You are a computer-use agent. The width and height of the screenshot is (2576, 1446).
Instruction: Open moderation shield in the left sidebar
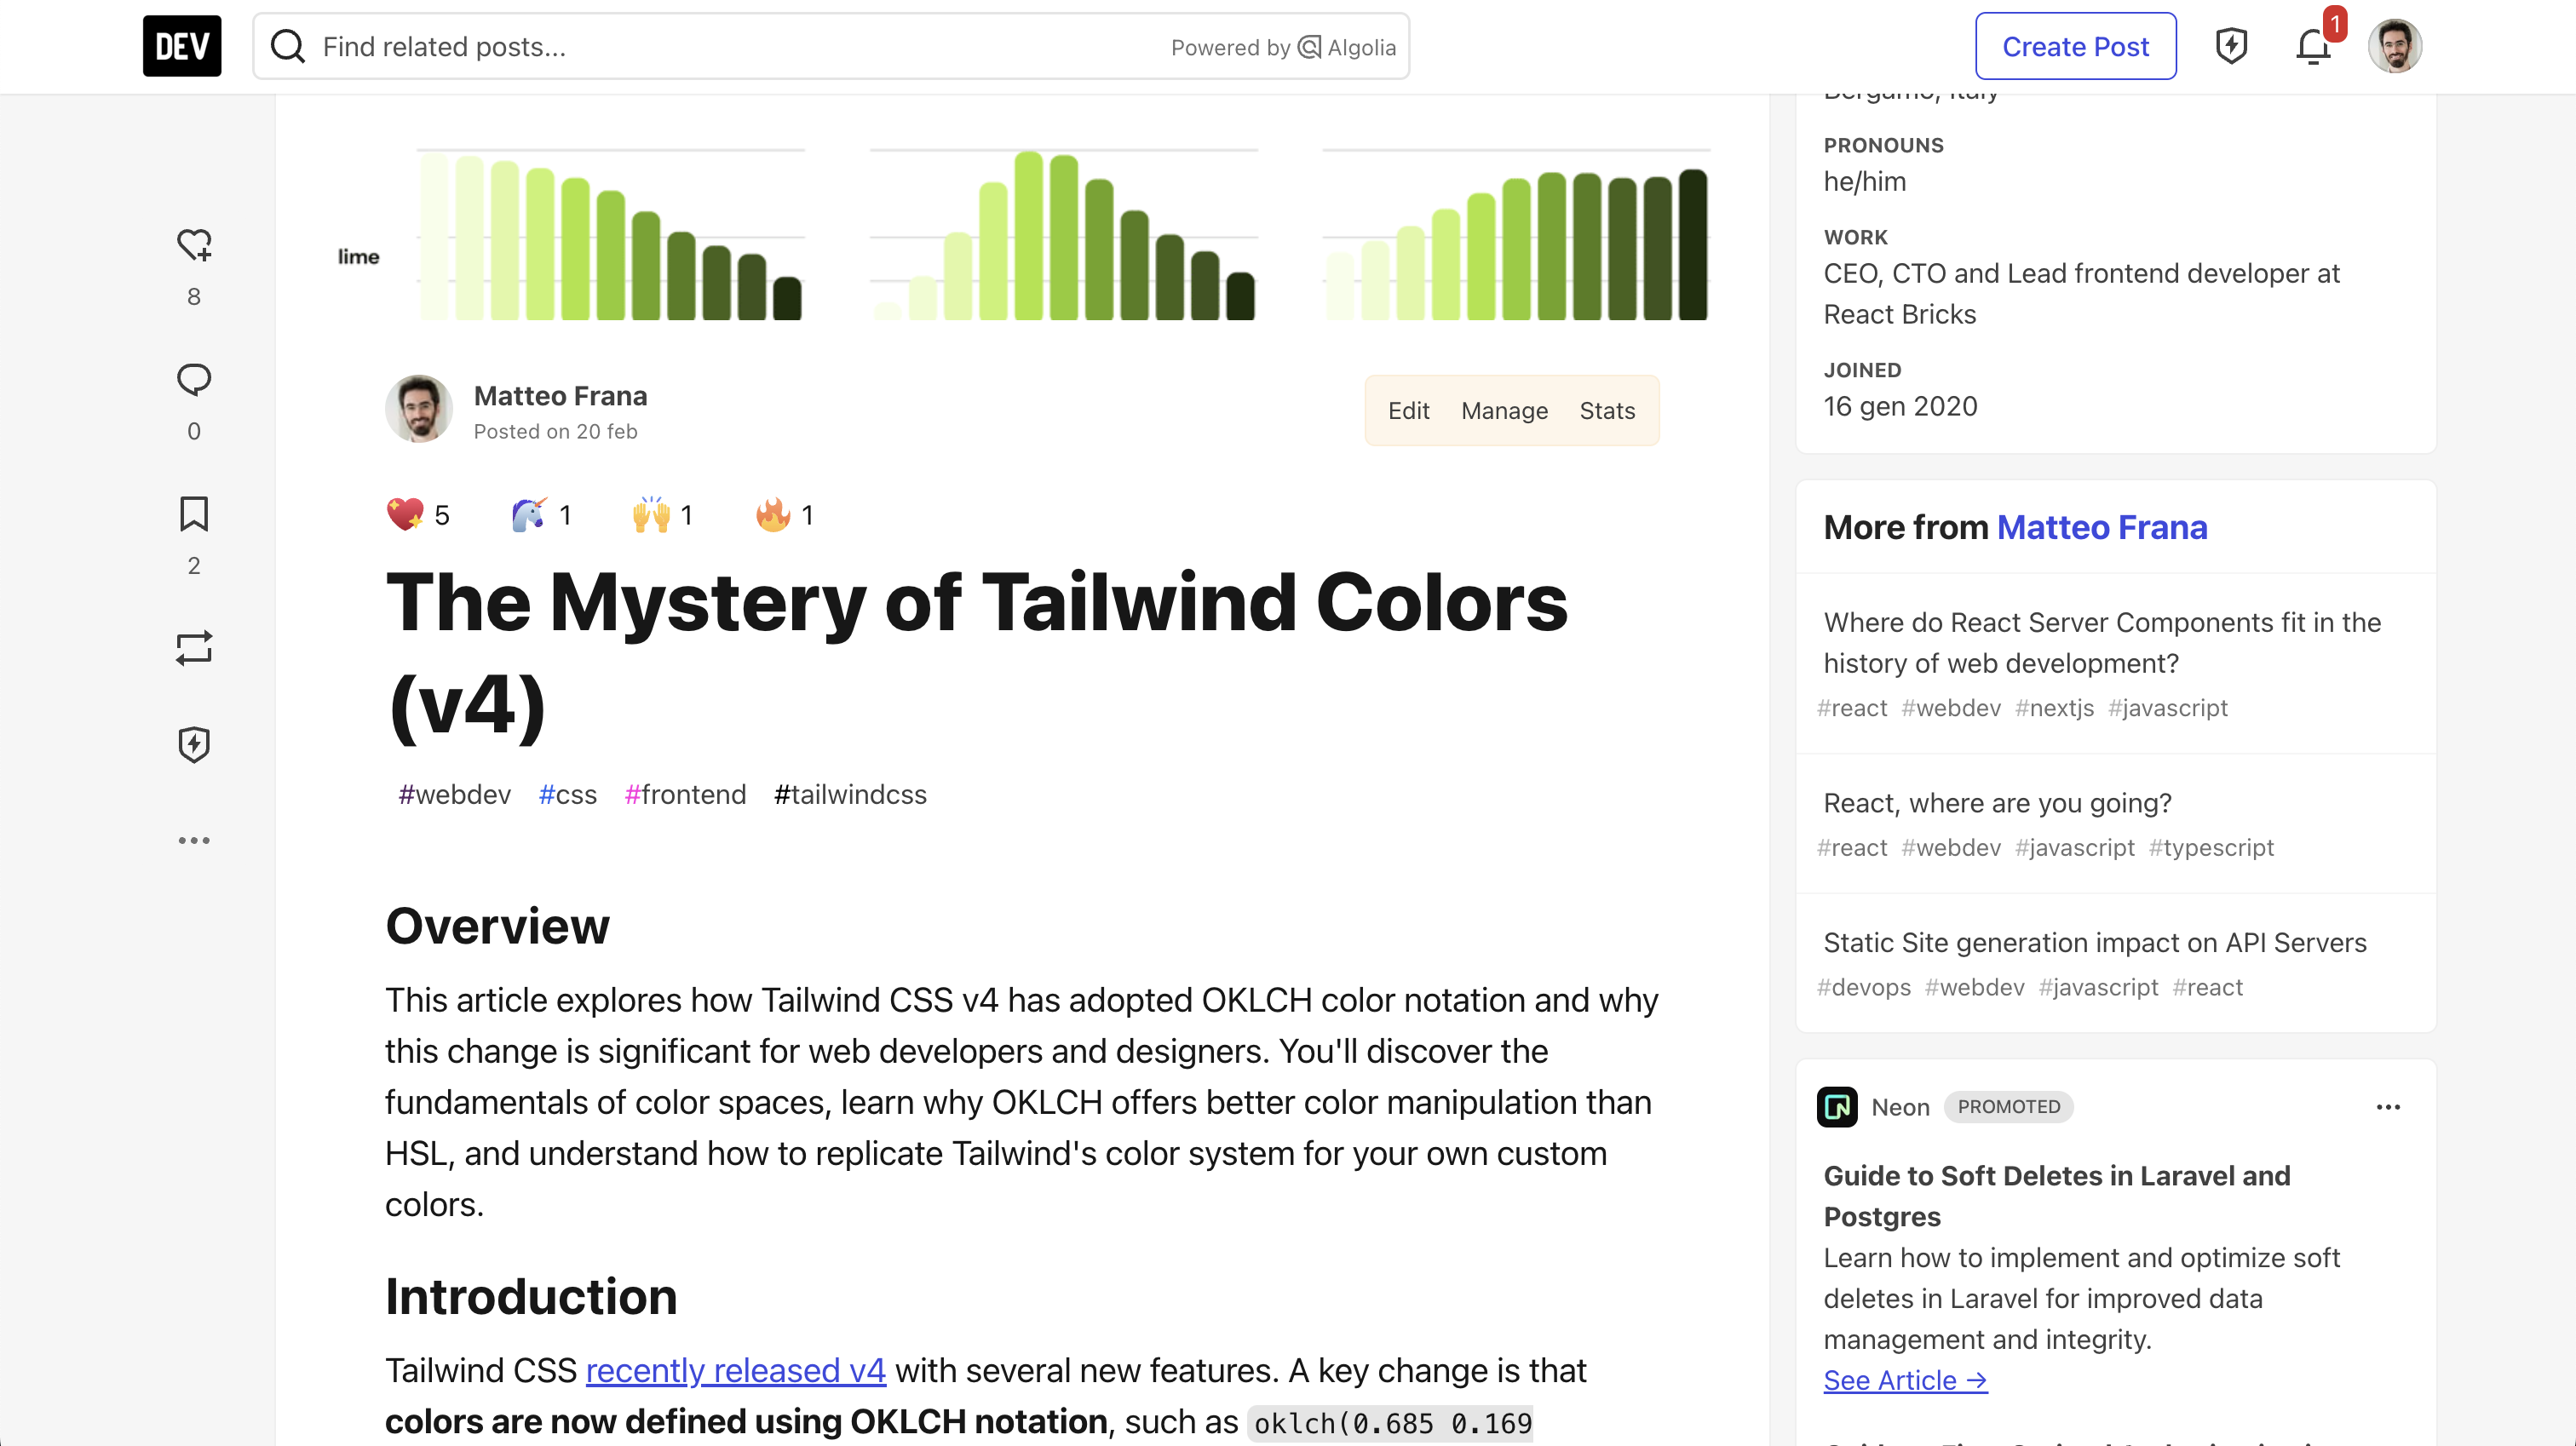click(194, 744)
